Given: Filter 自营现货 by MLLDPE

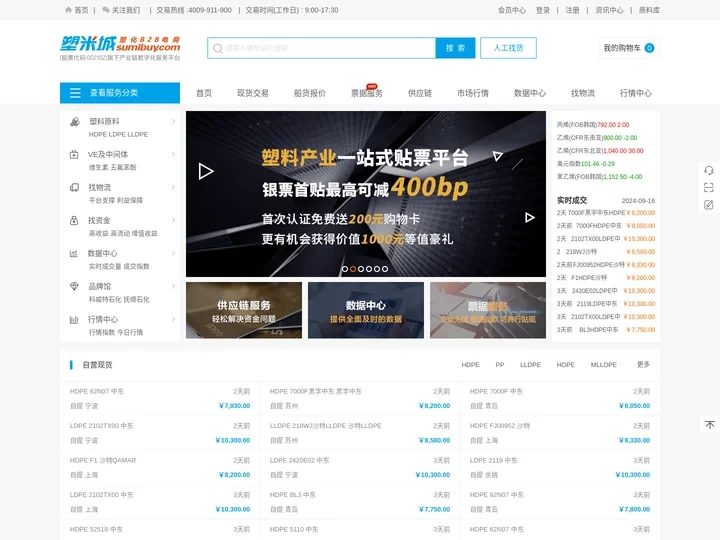Looking at the screenshot, I should (x=604, y=365).
